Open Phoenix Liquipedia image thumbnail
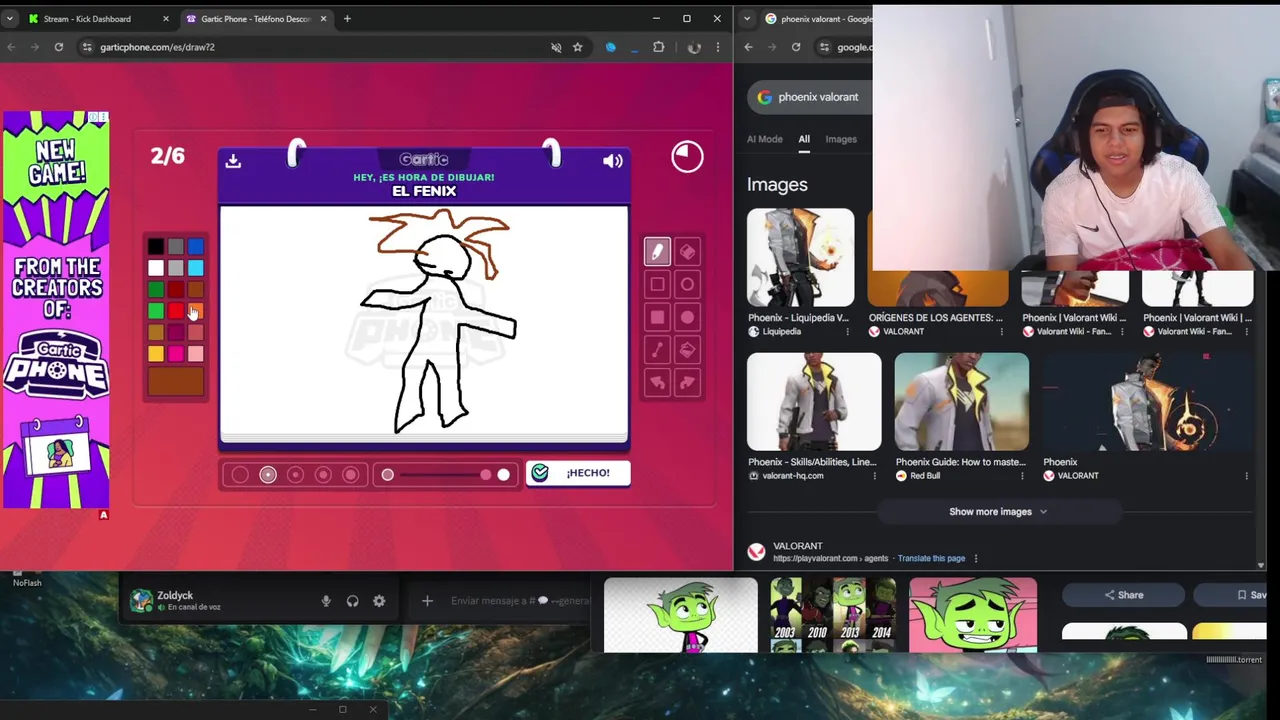This screenshot has width=1280, height=720. 801,258
